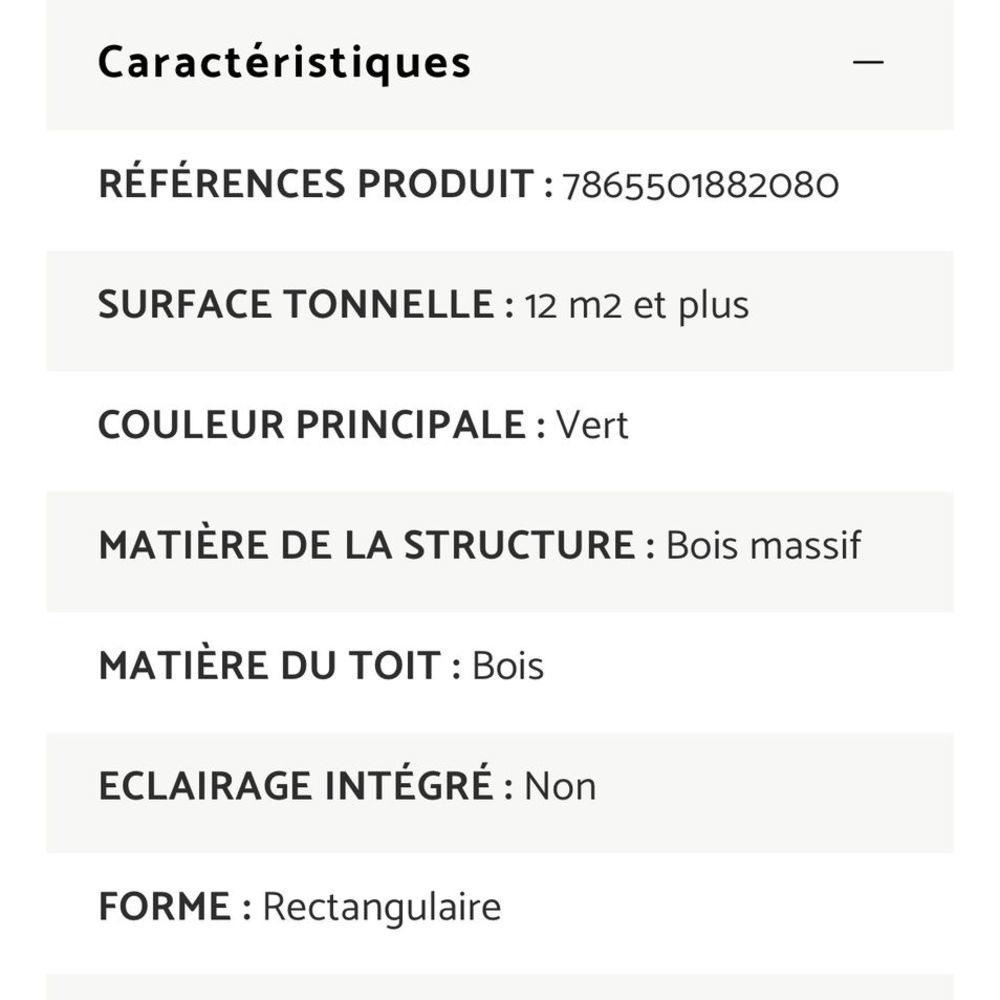Select the "Non" lighting value
Image resolution: width=1000 pixels, height=1000 pixels.
(x=560, y=787)
